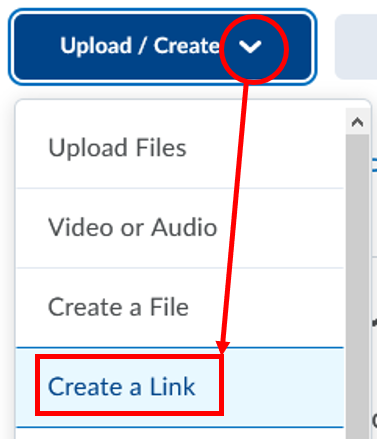Click the dropdown menu scrollbar track
This screenshot has width=377, height=439.
[357, 287]
